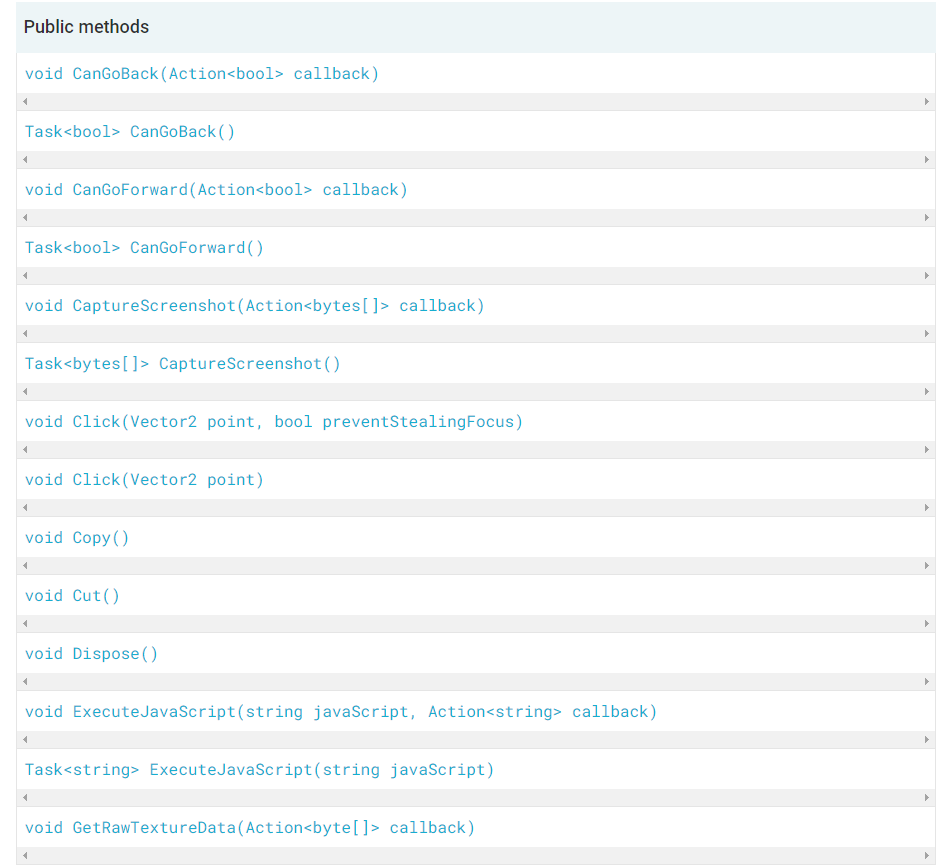Click right scroll arrow under Task<bool> CanGoForward()

(x=926, y=276)
